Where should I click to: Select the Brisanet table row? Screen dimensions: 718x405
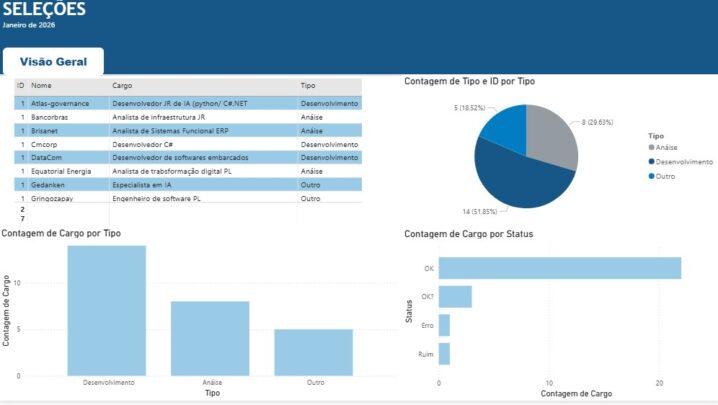[188, 131]
